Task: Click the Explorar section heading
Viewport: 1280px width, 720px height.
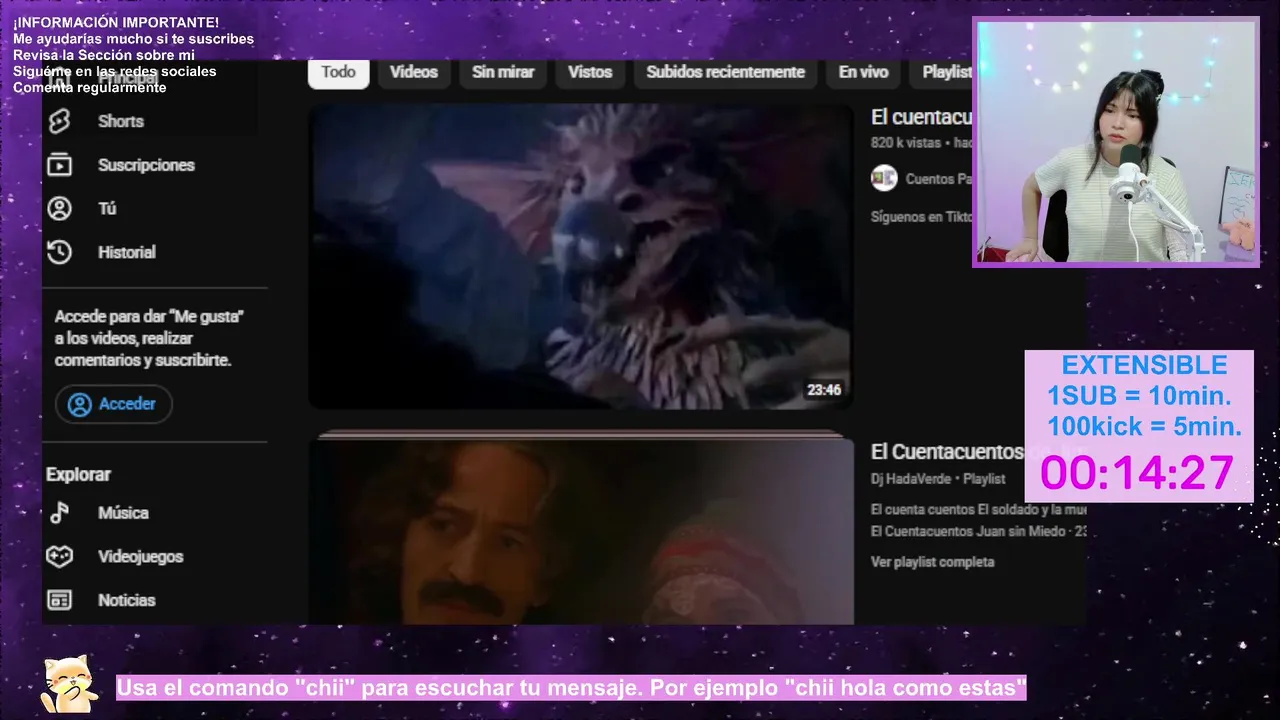Action: click(78, 474)
